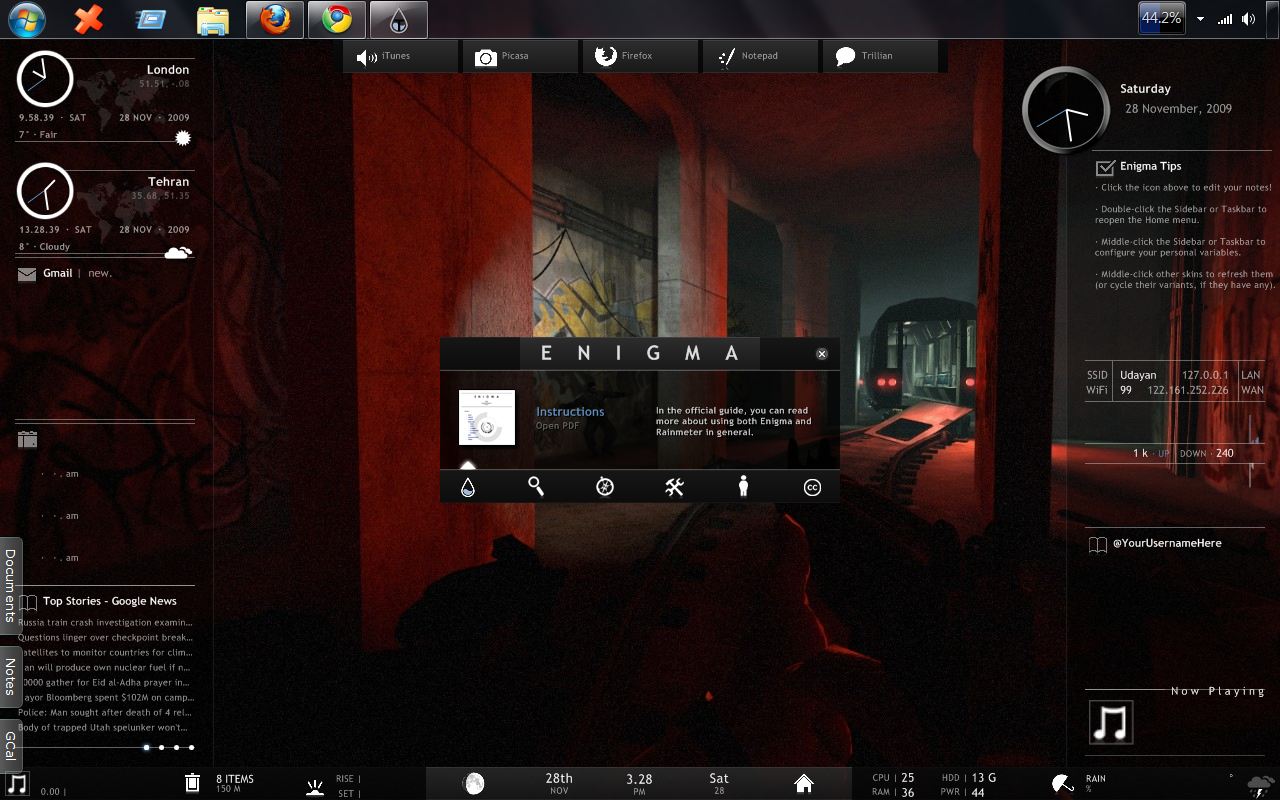The height and width of the screenshot is (800, 1280).
Task: Open the Bloomberg spent $102M news story
Action: (105, 697)
